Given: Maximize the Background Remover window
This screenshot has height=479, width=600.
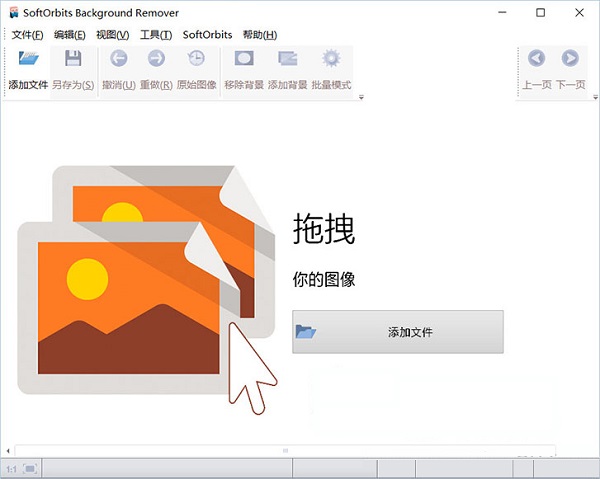Looking at the screenshot, I should point(540,13).
